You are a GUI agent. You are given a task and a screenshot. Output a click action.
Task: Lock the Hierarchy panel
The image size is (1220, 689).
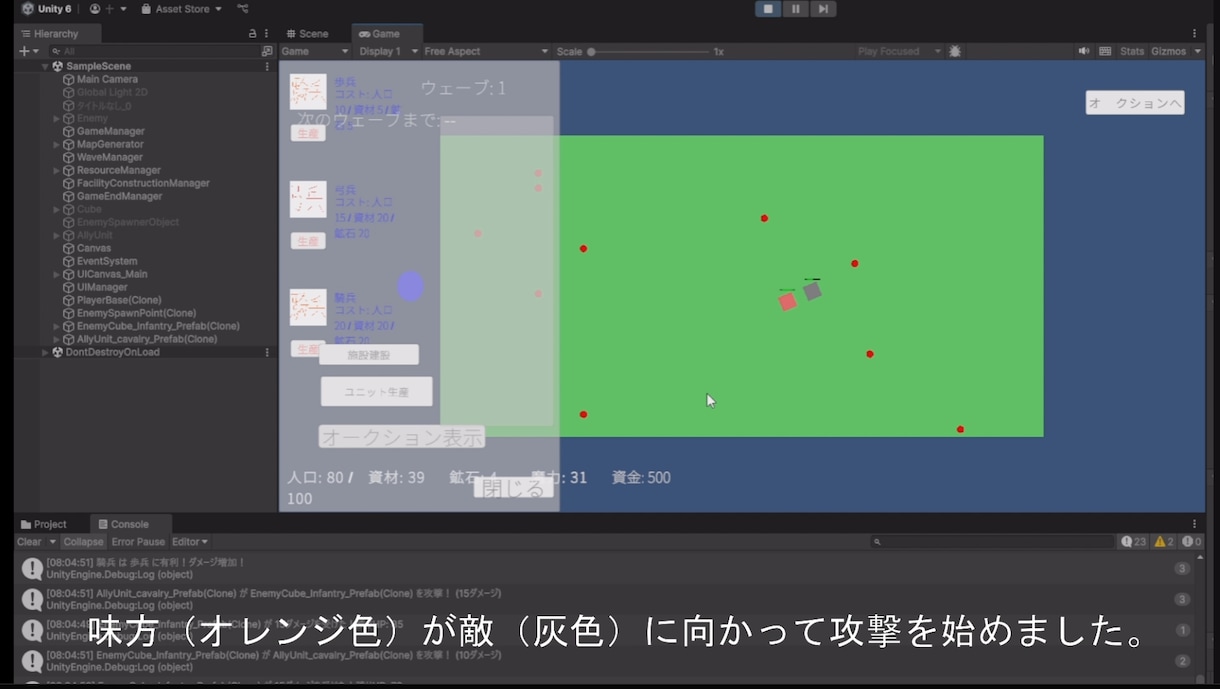click(252, 34)
